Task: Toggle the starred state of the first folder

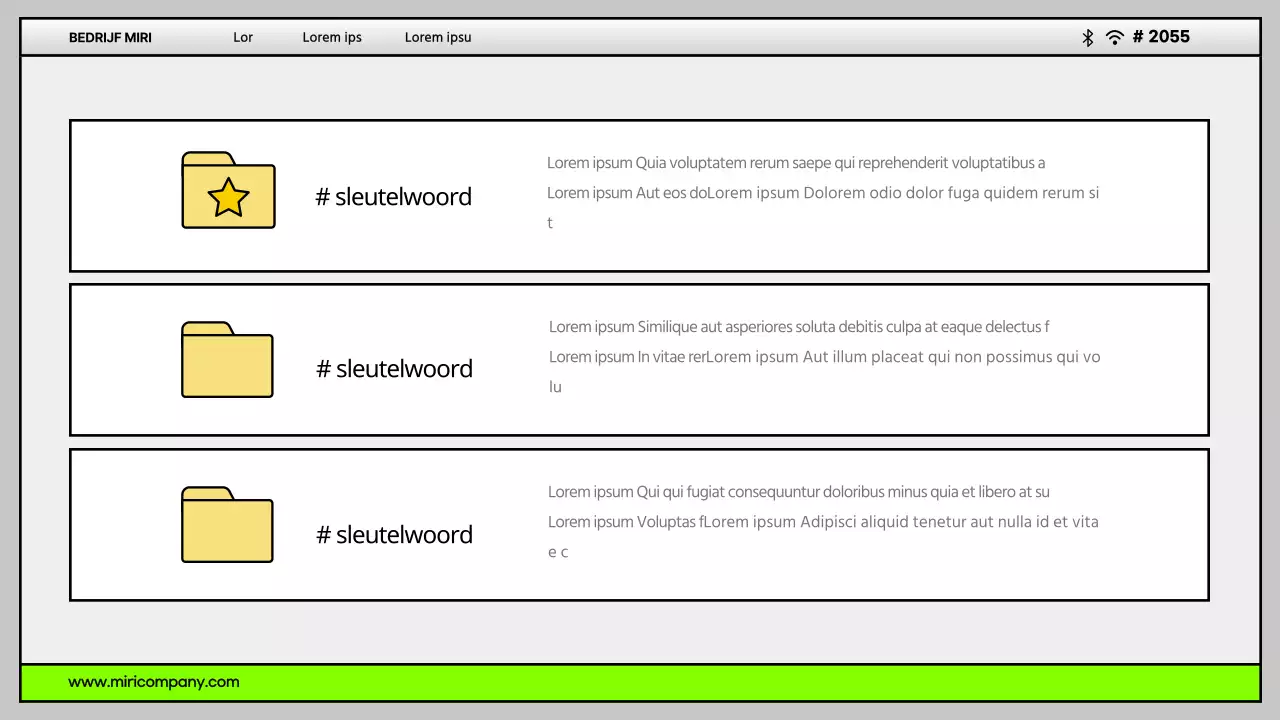Action: 228,199
